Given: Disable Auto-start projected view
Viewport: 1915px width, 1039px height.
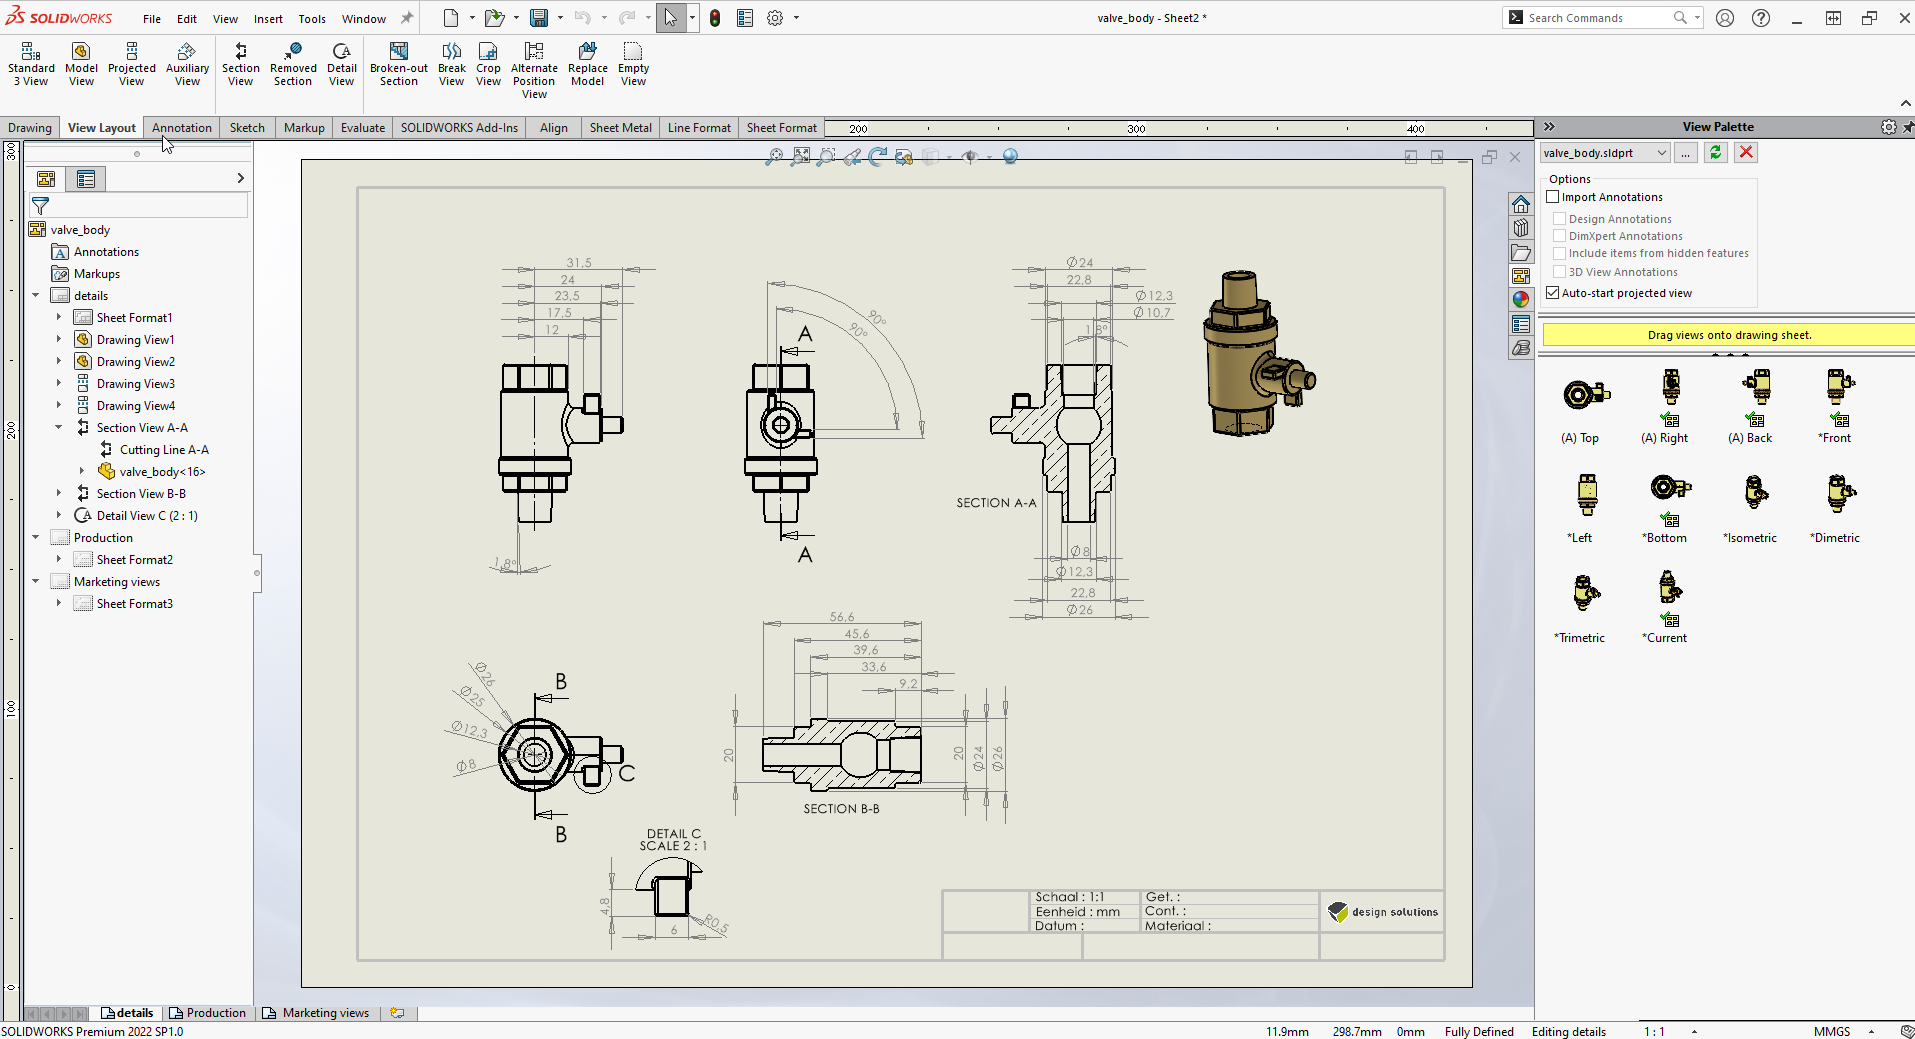Looking at the screenshot, I should [1553, 292].
